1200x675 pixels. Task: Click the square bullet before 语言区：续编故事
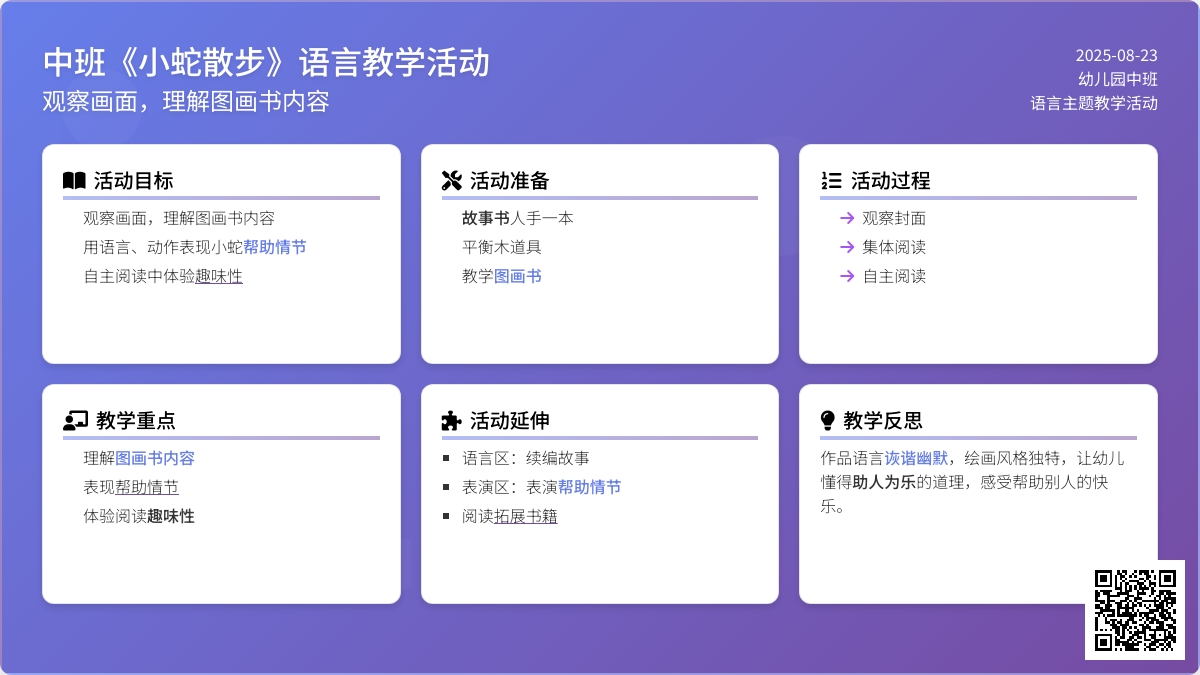click(x=446, y=458)
